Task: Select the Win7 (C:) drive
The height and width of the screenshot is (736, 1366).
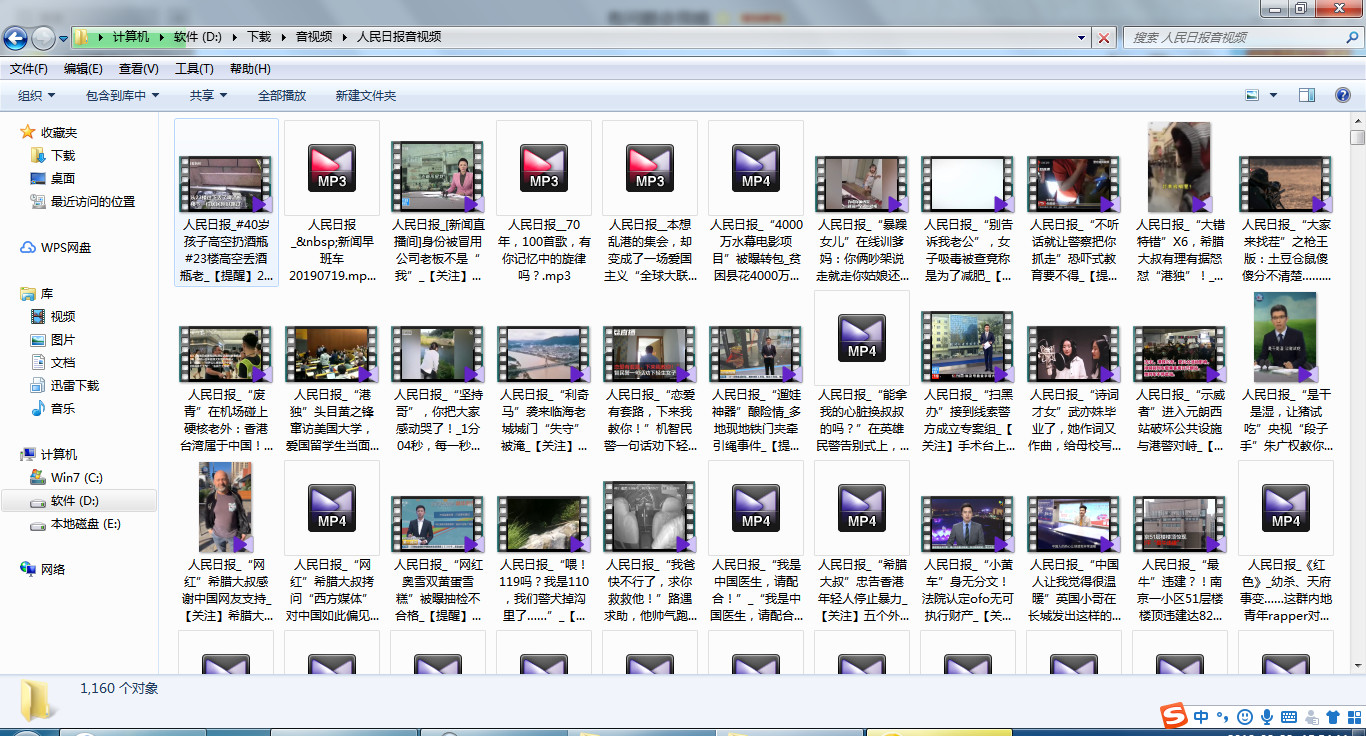Action: coord(77,478)
